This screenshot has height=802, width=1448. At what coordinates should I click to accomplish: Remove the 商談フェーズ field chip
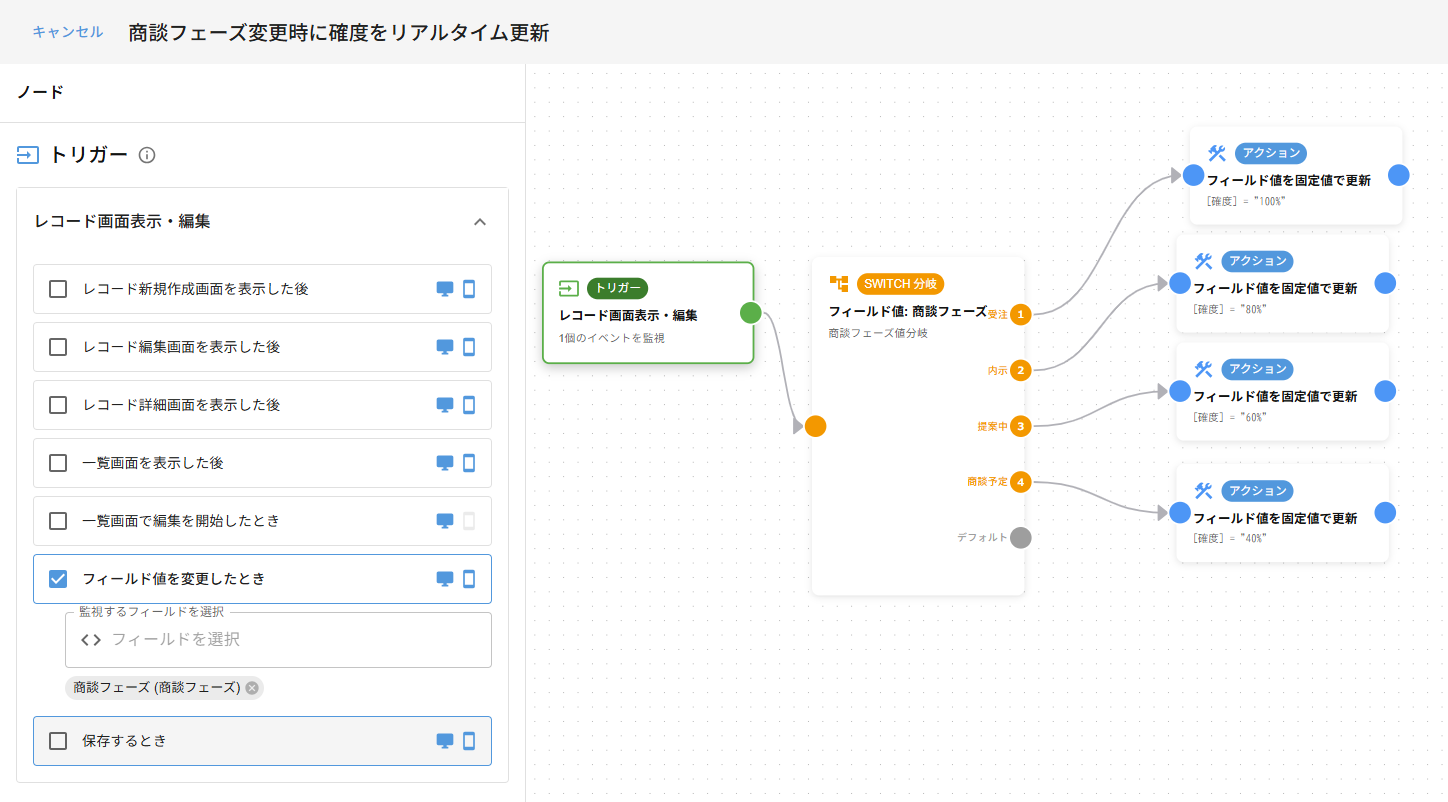point(252,688)
